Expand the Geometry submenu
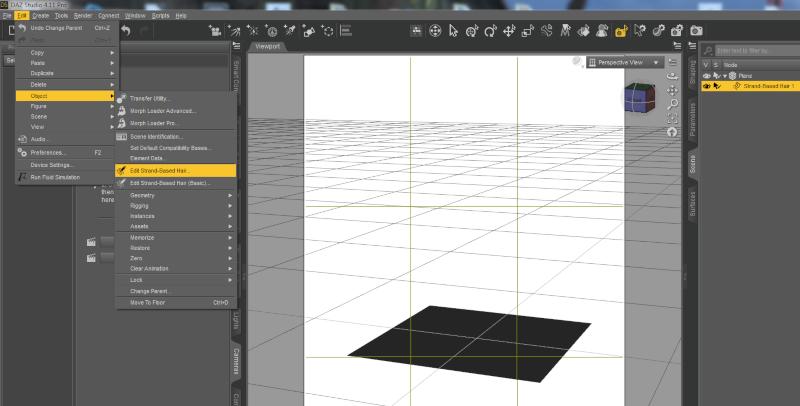The image size is (800, 406). pyautogui.click(x=176, y=195)
